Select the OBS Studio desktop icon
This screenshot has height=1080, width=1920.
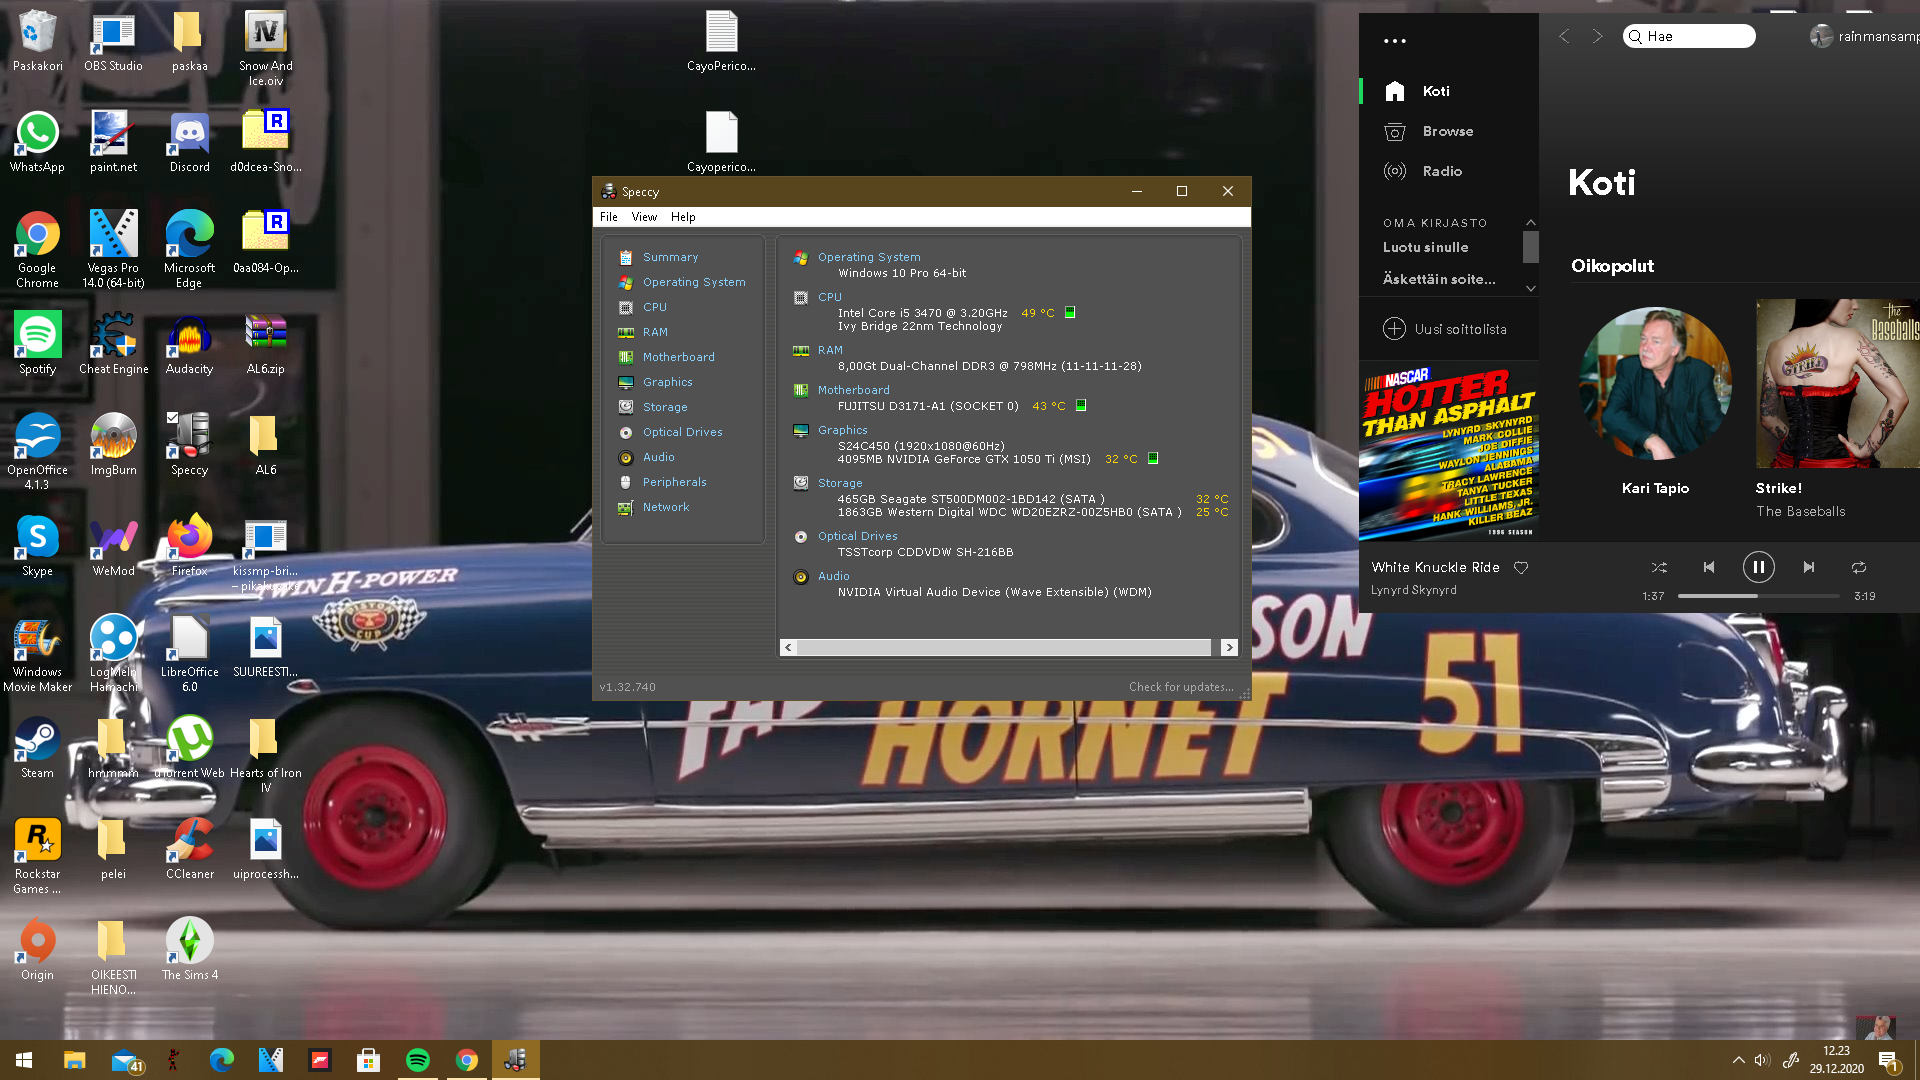(x=113, y=40)
